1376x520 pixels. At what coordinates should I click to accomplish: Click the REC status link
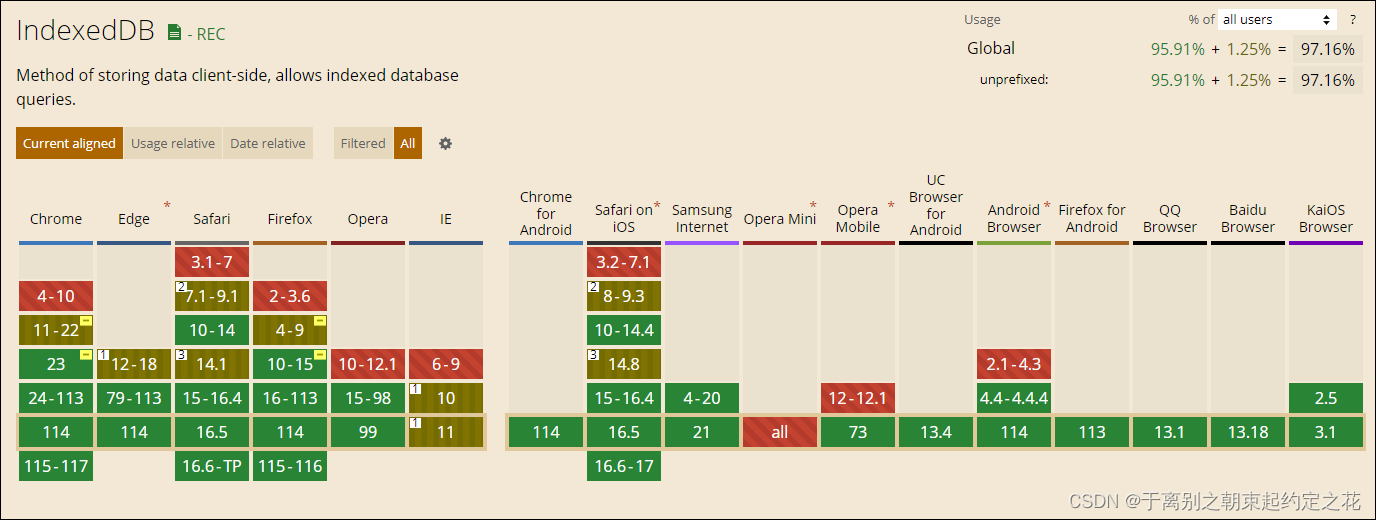[210, 34]
